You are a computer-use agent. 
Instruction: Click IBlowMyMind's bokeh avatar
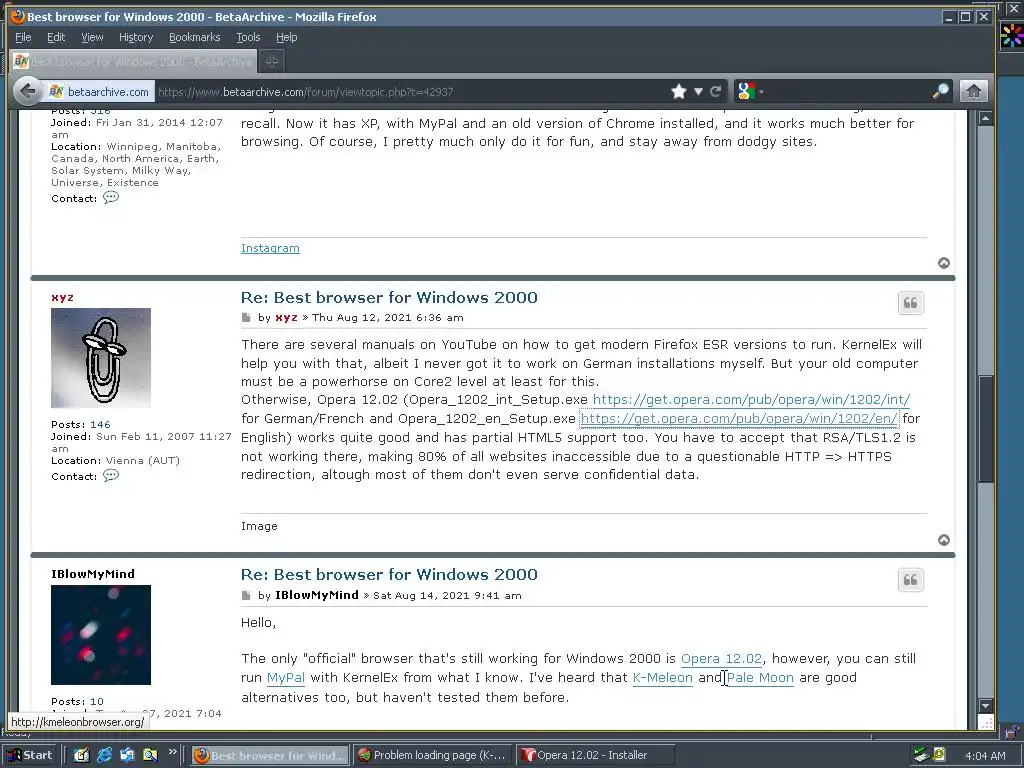click(101, 635)
